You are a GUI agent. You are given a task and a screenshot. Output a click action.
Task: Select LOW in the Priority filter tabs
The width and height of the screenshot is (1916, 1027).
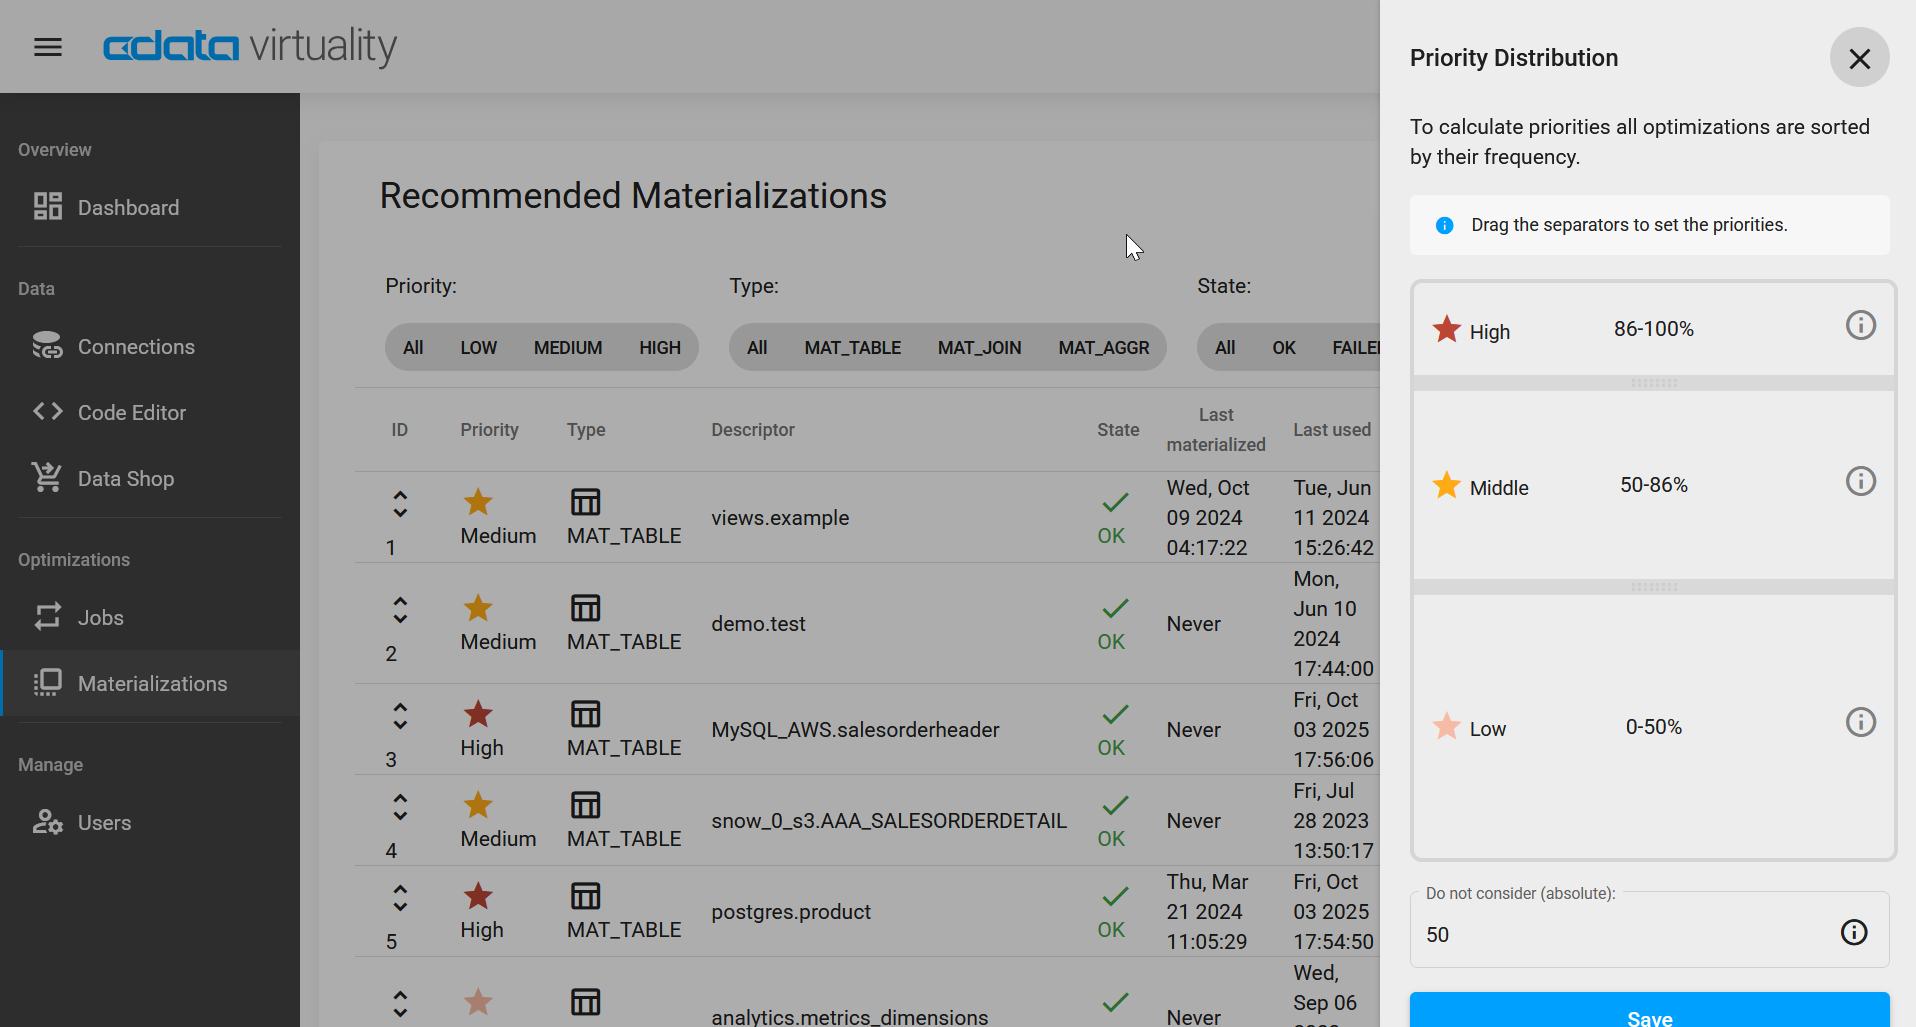[478, 347]
